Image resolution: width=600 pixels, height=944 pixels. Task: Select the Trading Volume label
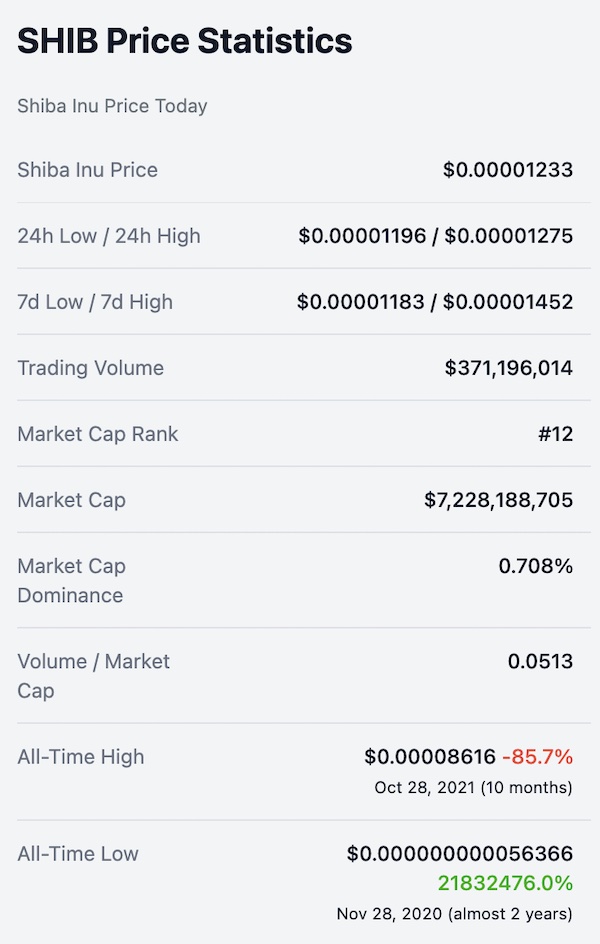pyautogui.click(x=90, y=368)
